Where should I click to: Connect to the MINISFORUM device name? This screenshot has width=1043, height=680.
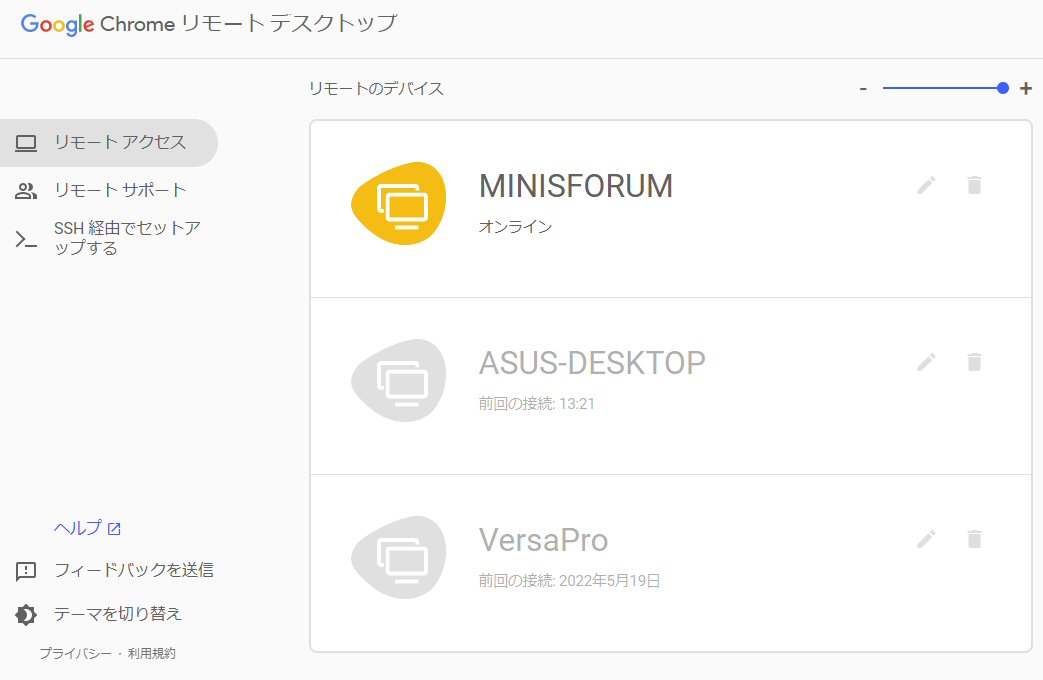tap(576, 186)
